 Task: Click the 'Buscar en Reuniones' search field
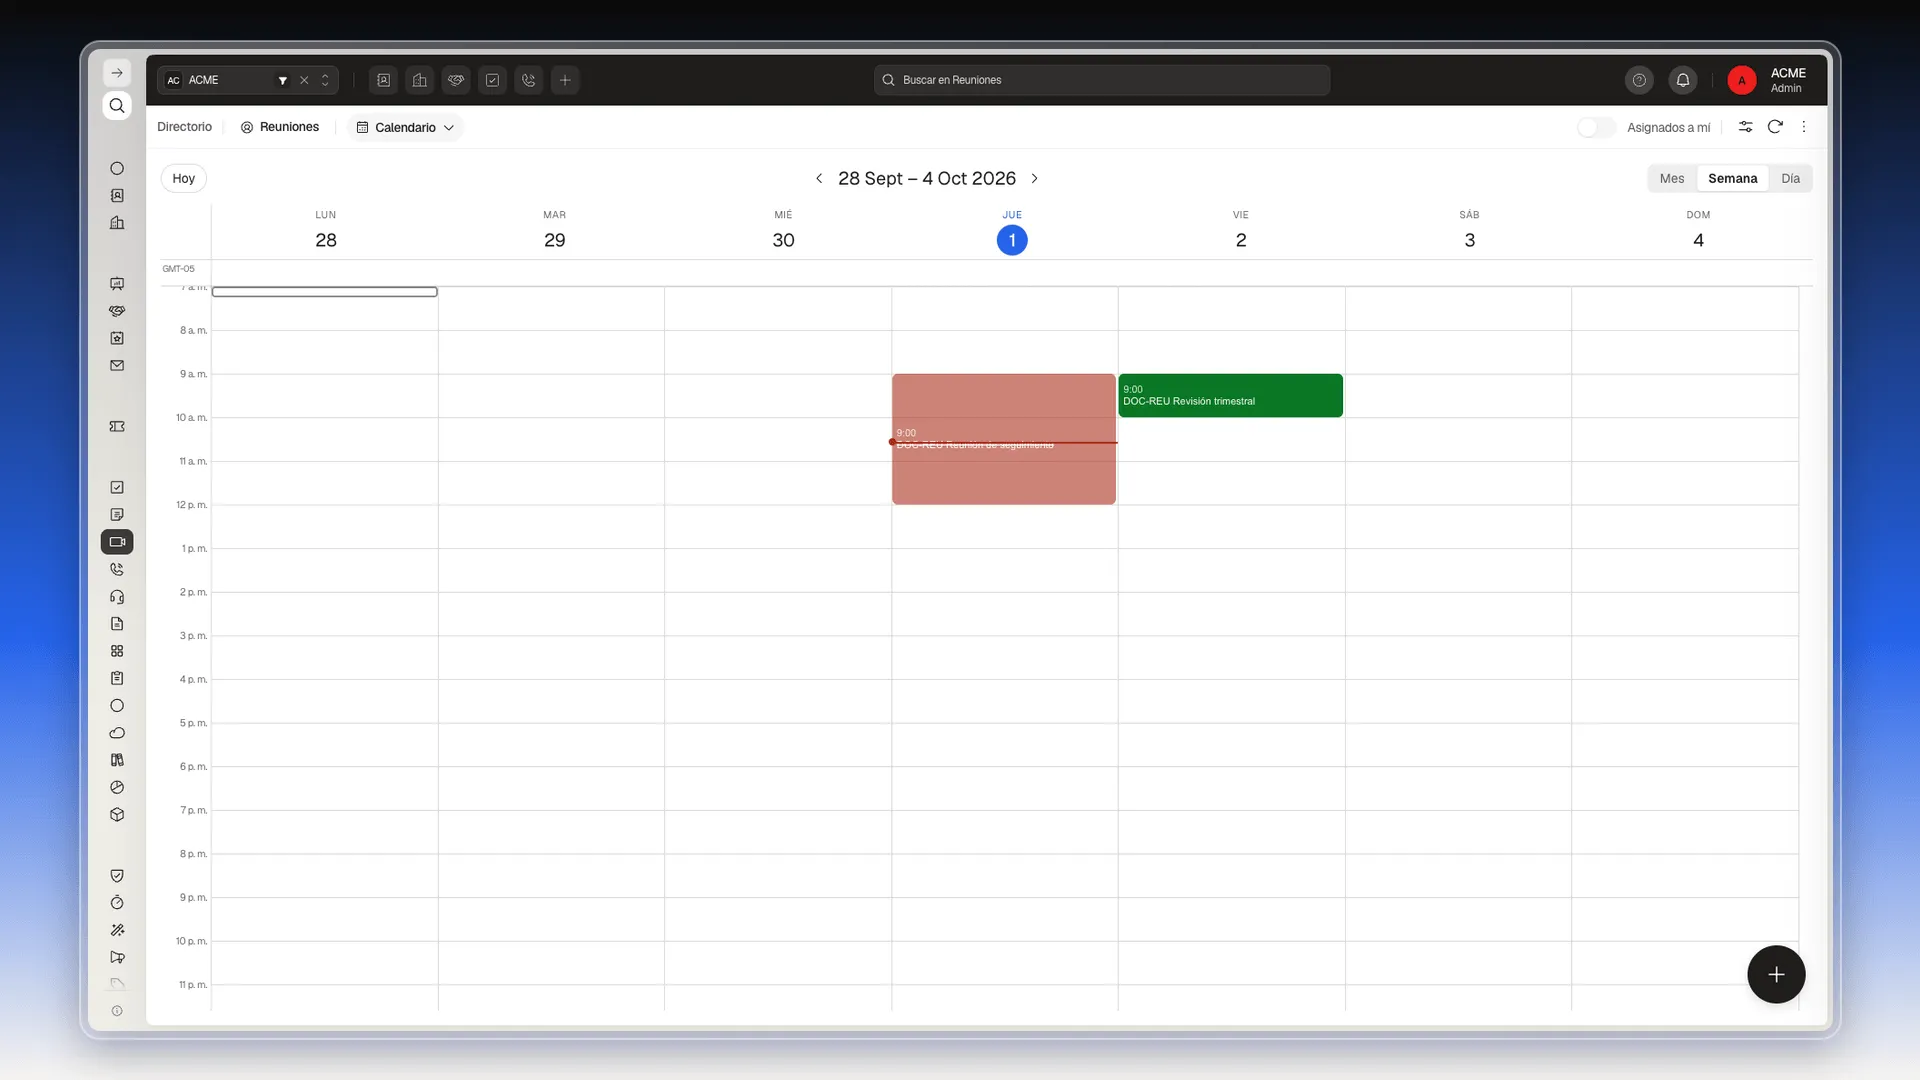point(1101,80)
